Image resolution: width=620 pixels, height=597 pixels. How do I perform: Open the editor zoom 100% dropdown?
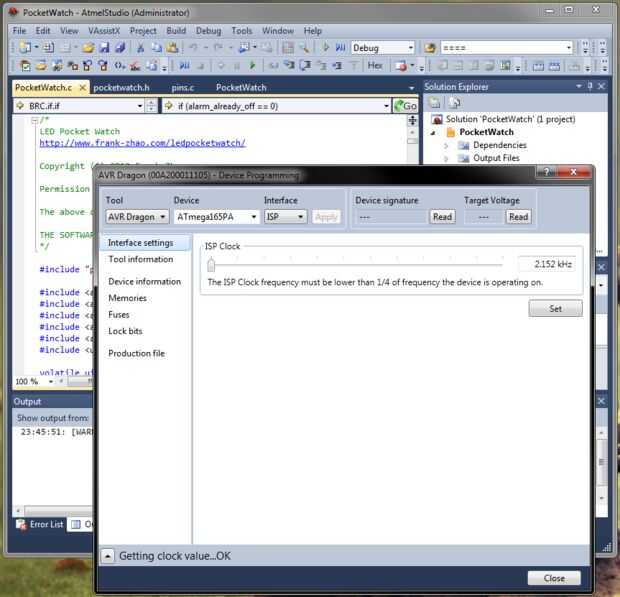coord(51,382)
